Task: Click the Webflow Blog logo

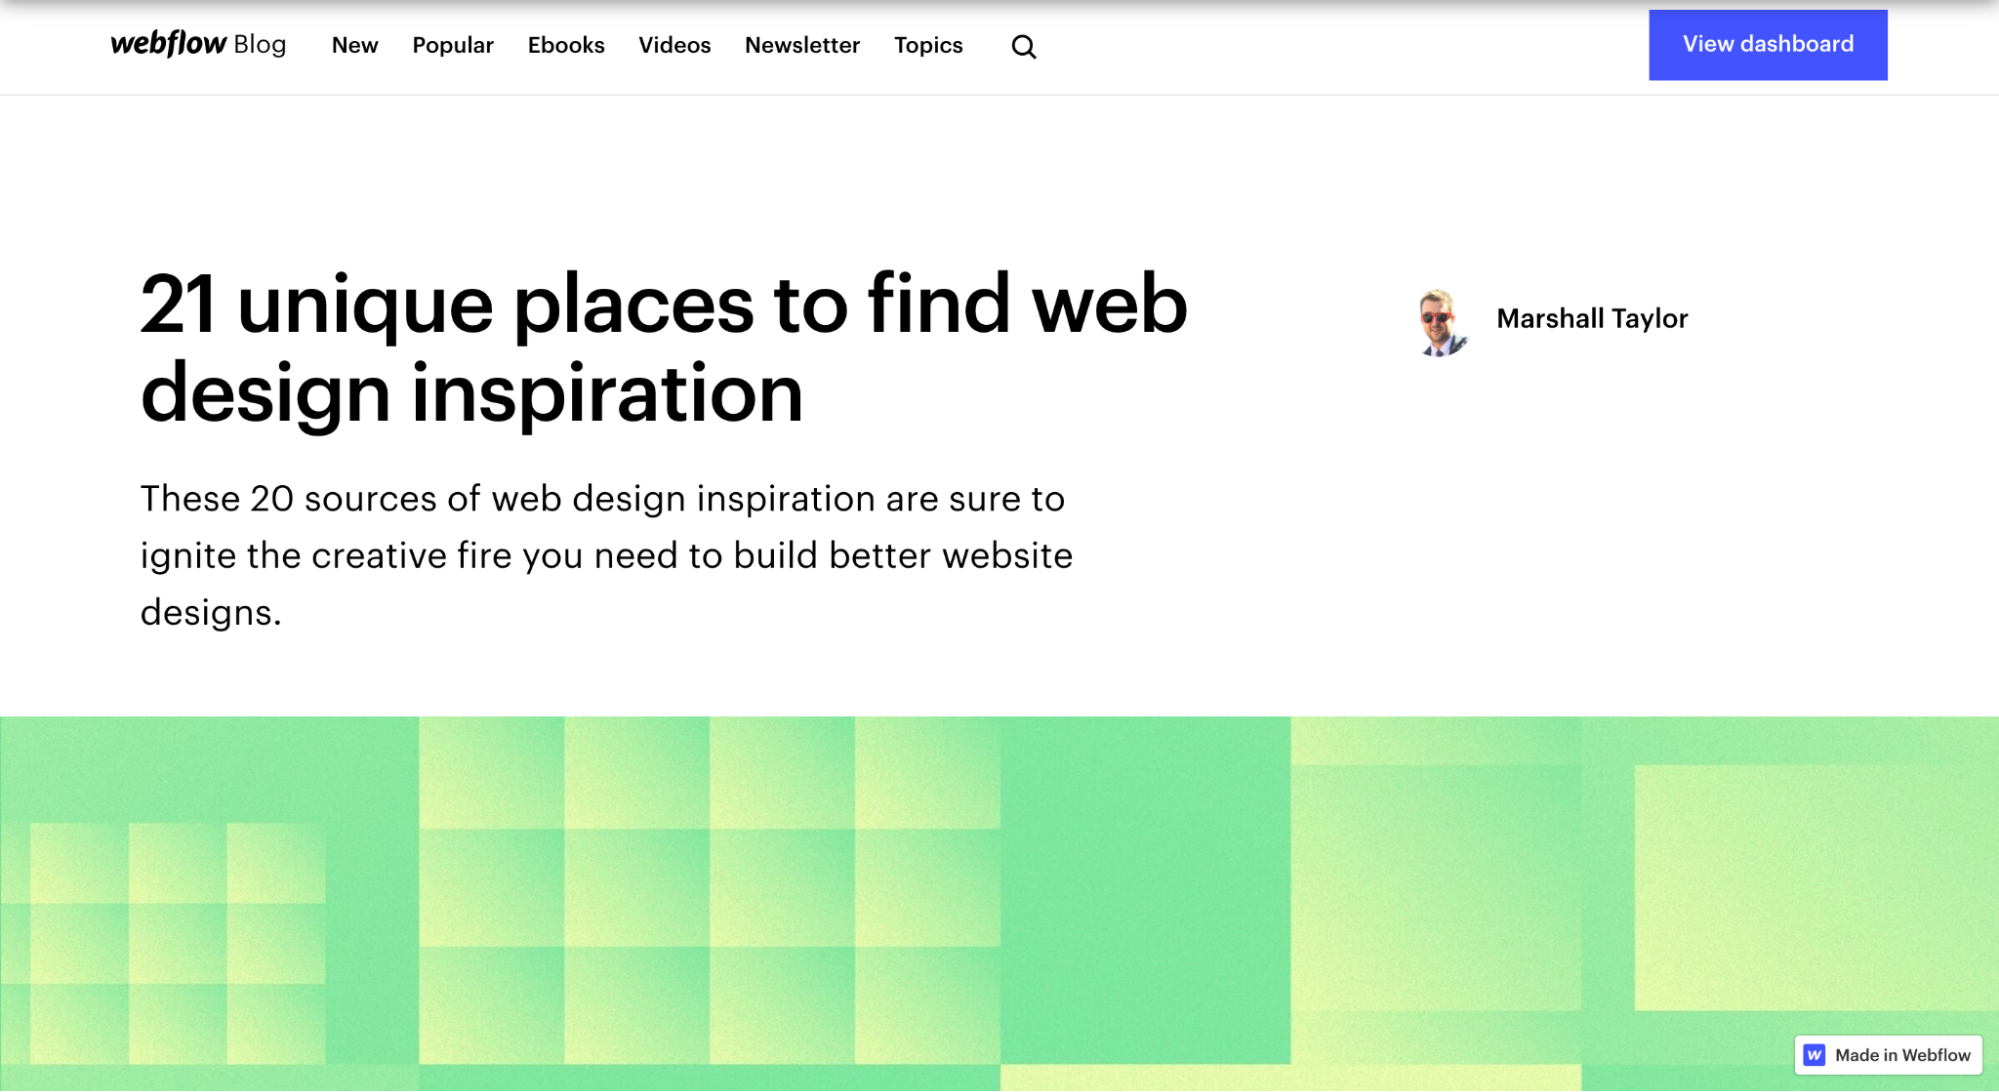Action: pyautogui.click(x=196, y=44)
